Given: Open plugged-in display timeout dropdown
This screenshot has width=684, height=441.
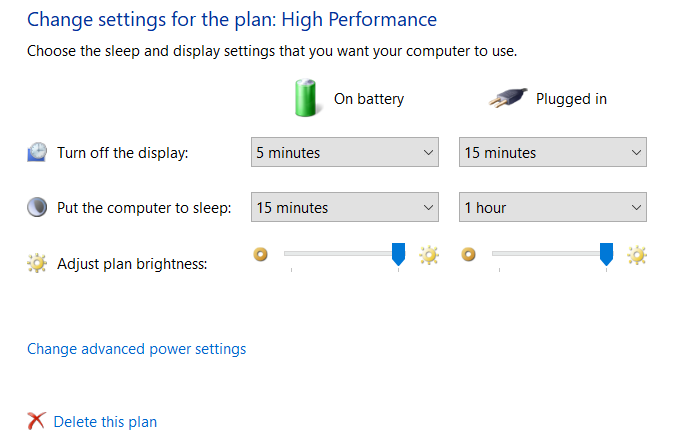Looking at the screenshot, I should click(x=552, y=153).
